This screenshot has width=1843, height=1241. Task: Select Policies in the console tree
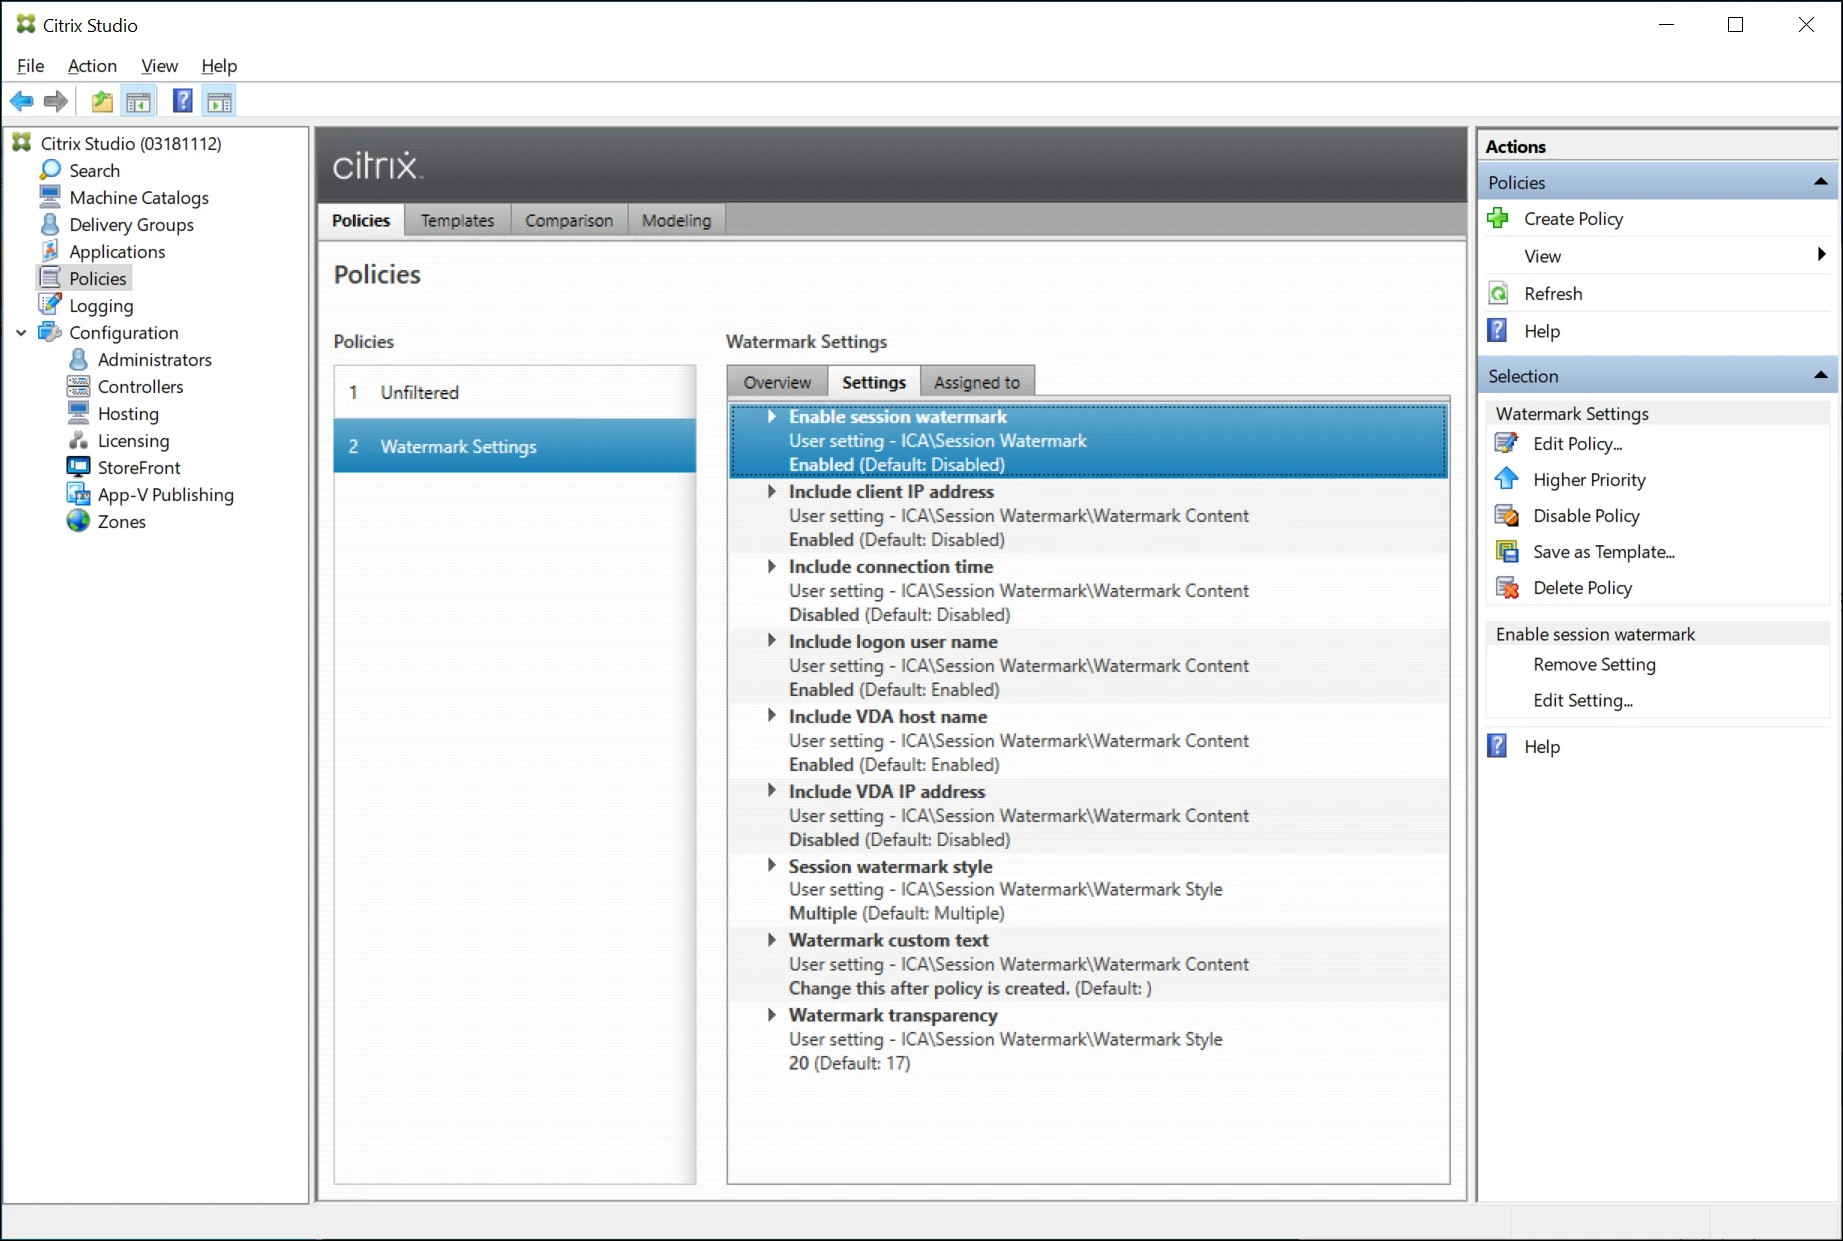click(x=98, y=278)
